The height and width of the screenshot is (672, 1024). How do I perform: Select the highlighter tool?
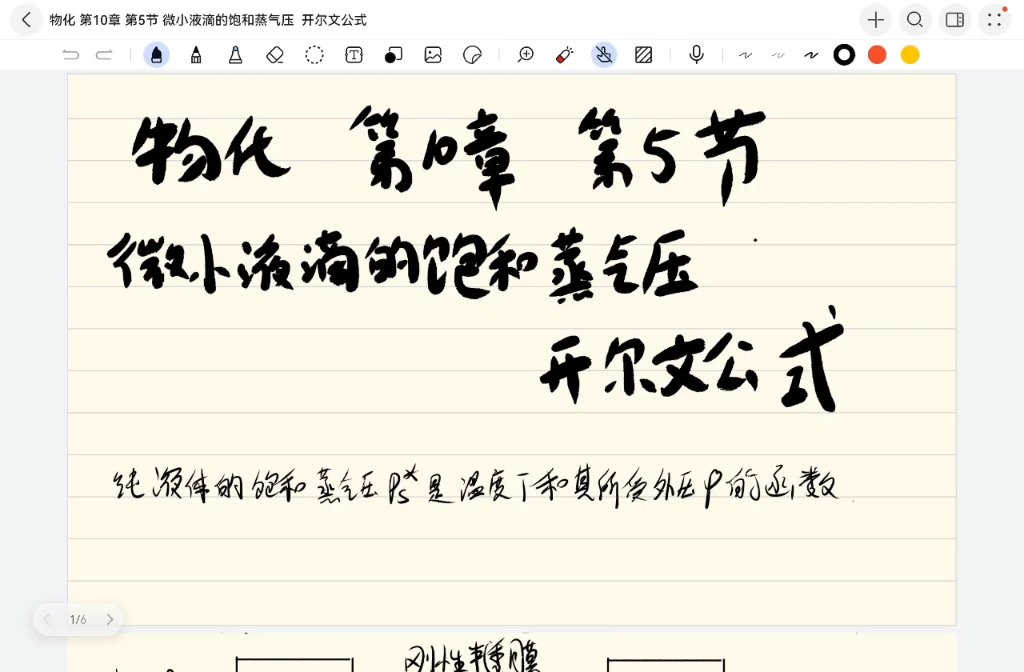coord(235,55)
